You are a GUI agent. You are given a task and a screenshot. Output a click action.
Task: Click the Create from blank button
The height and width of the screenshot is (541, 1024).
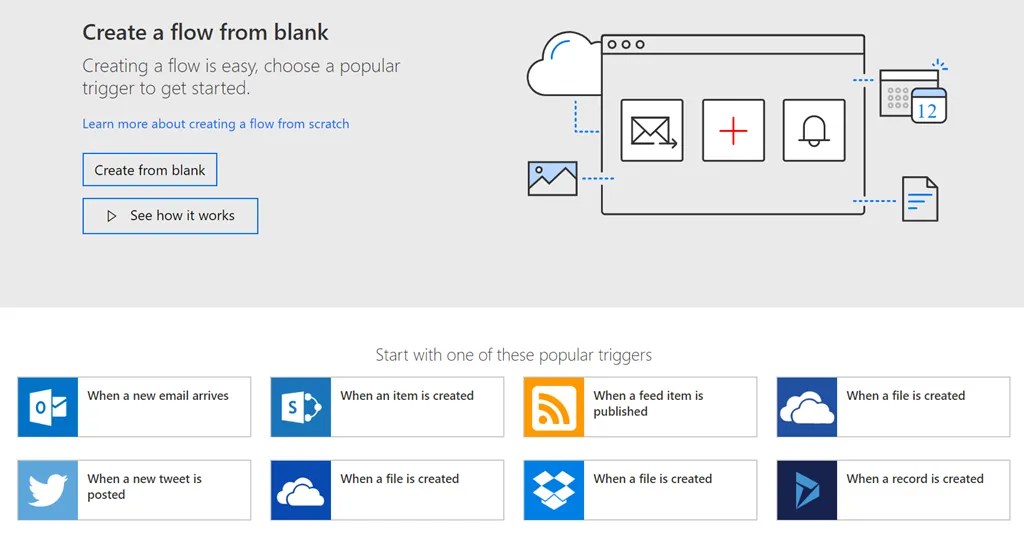click(x=150, y=170)
